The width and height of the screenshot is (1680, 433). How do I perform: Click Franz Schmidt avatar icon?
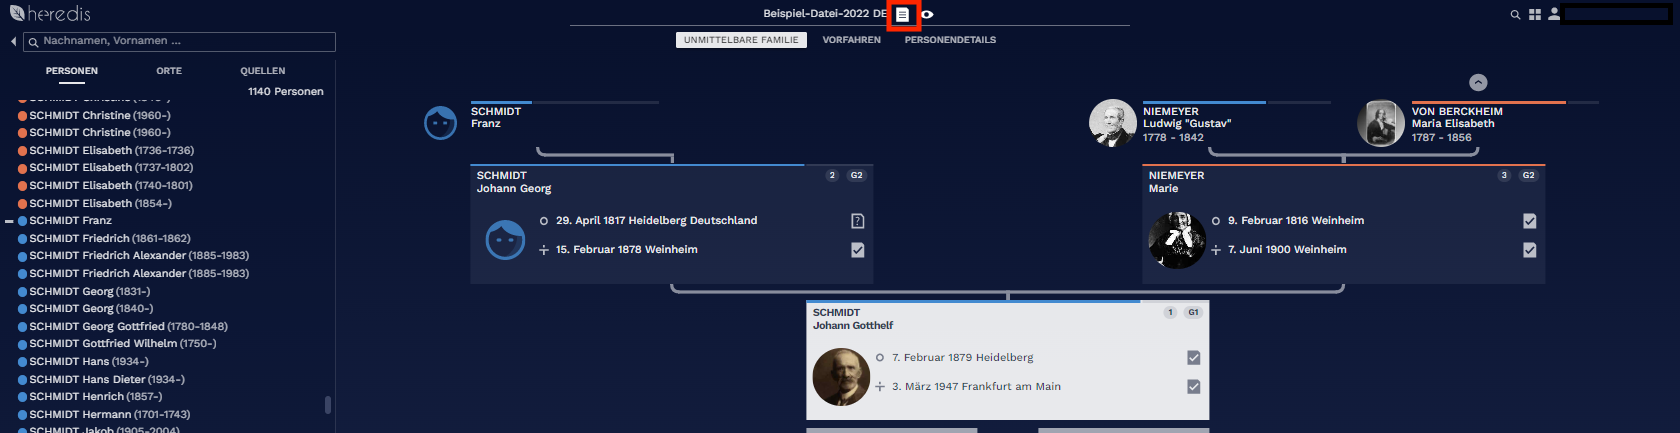[441, 123]
